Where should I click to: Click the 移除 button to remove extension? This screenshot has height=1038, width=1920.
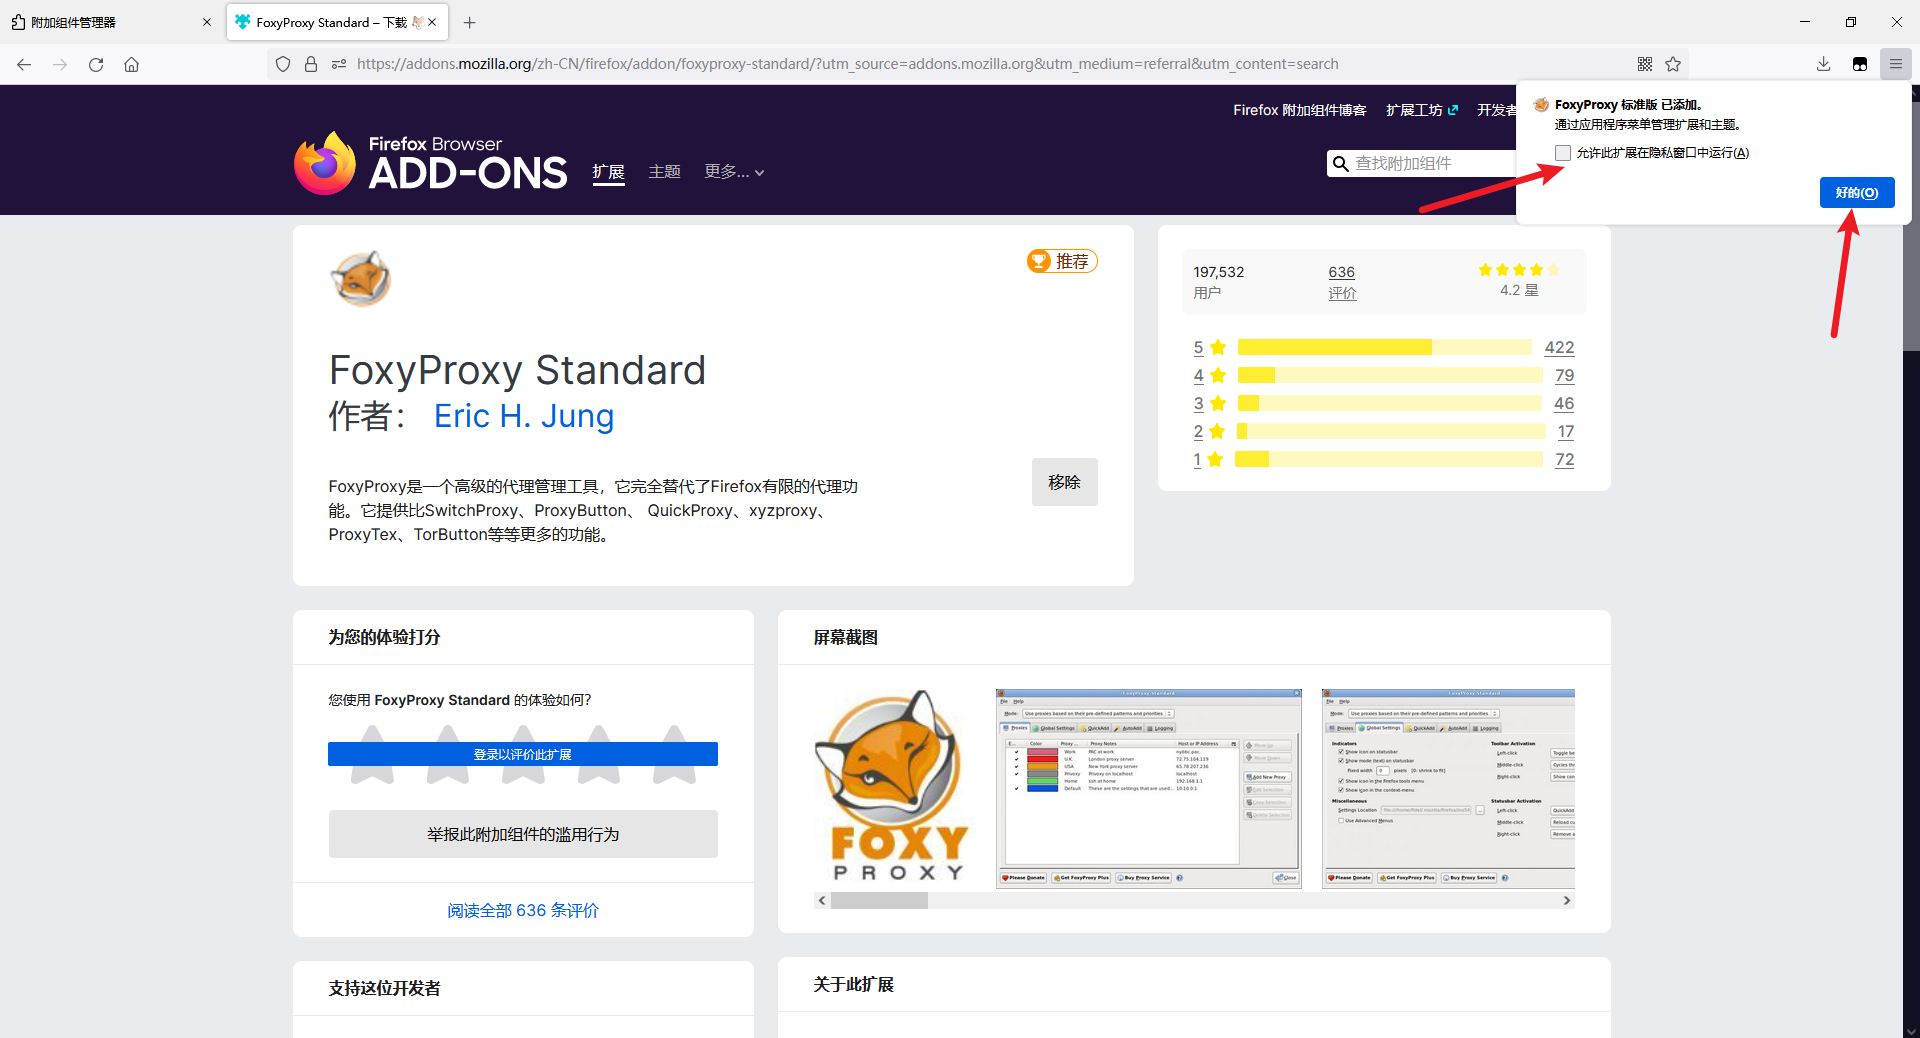pos(1064,482)
